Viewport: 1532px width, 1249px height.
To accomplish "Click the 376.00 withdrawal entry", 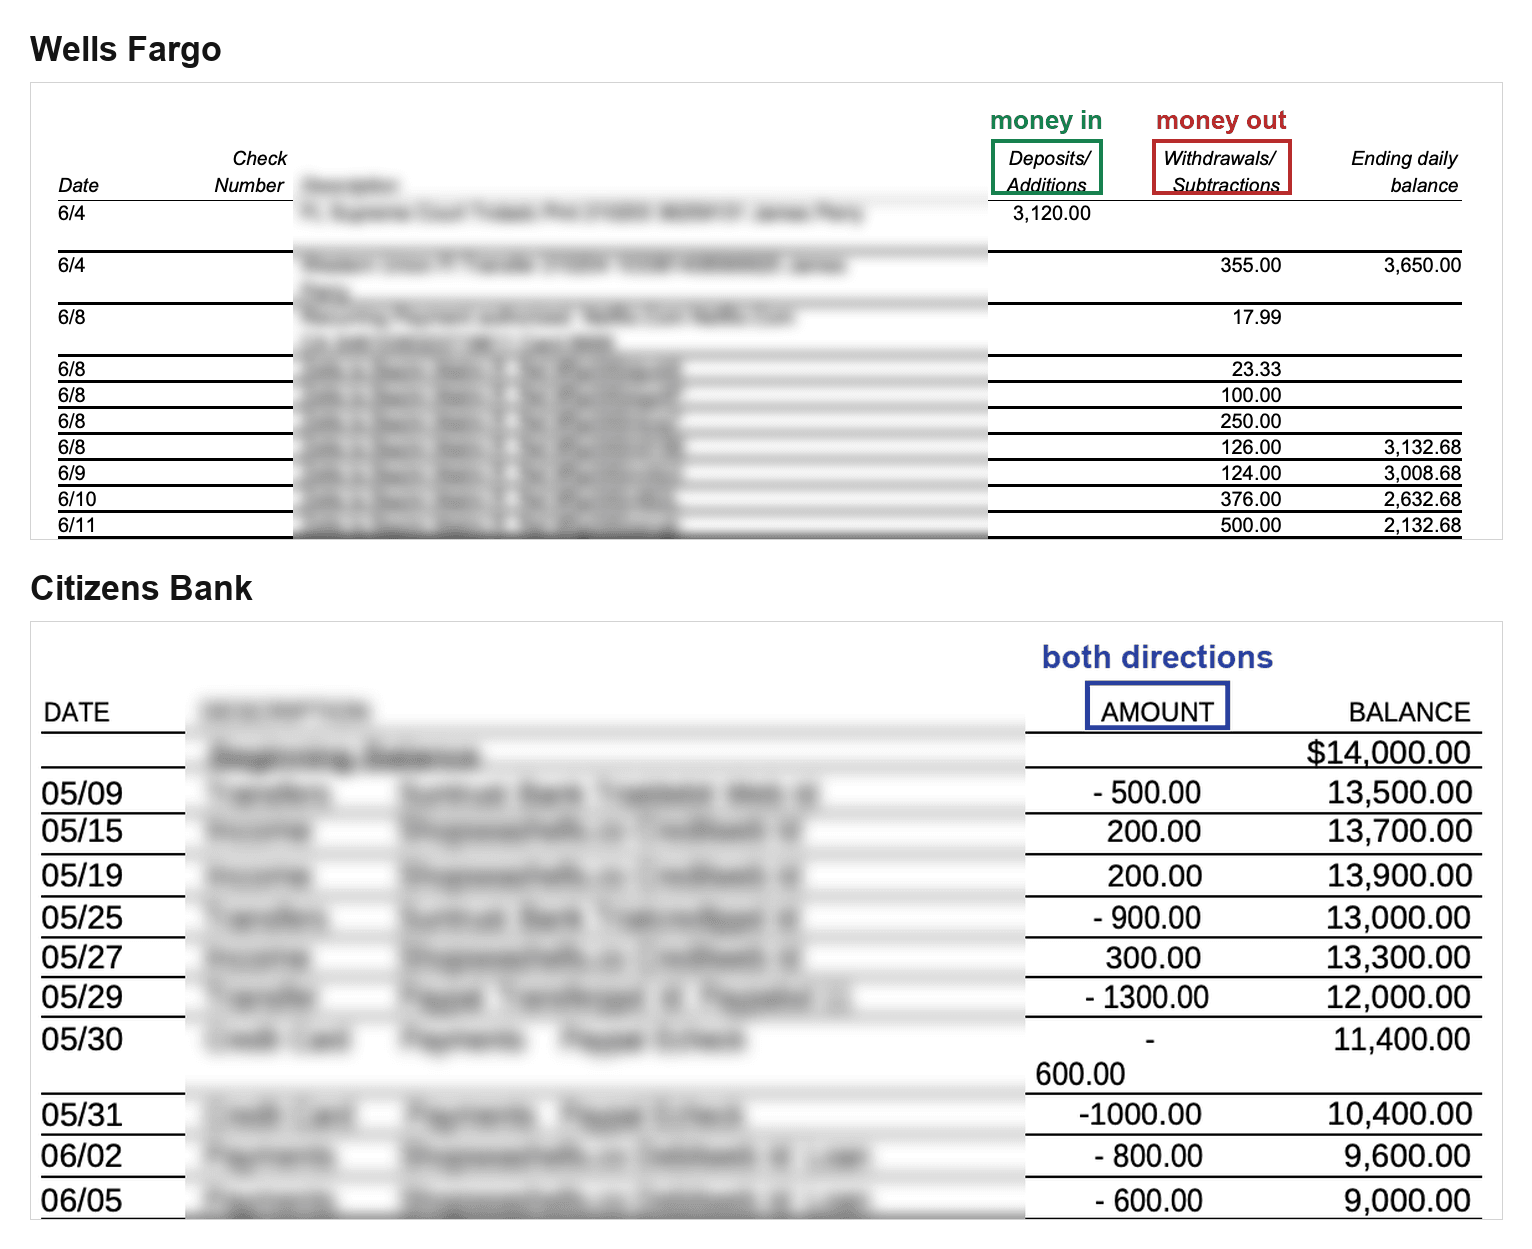I will point(1250,499).
